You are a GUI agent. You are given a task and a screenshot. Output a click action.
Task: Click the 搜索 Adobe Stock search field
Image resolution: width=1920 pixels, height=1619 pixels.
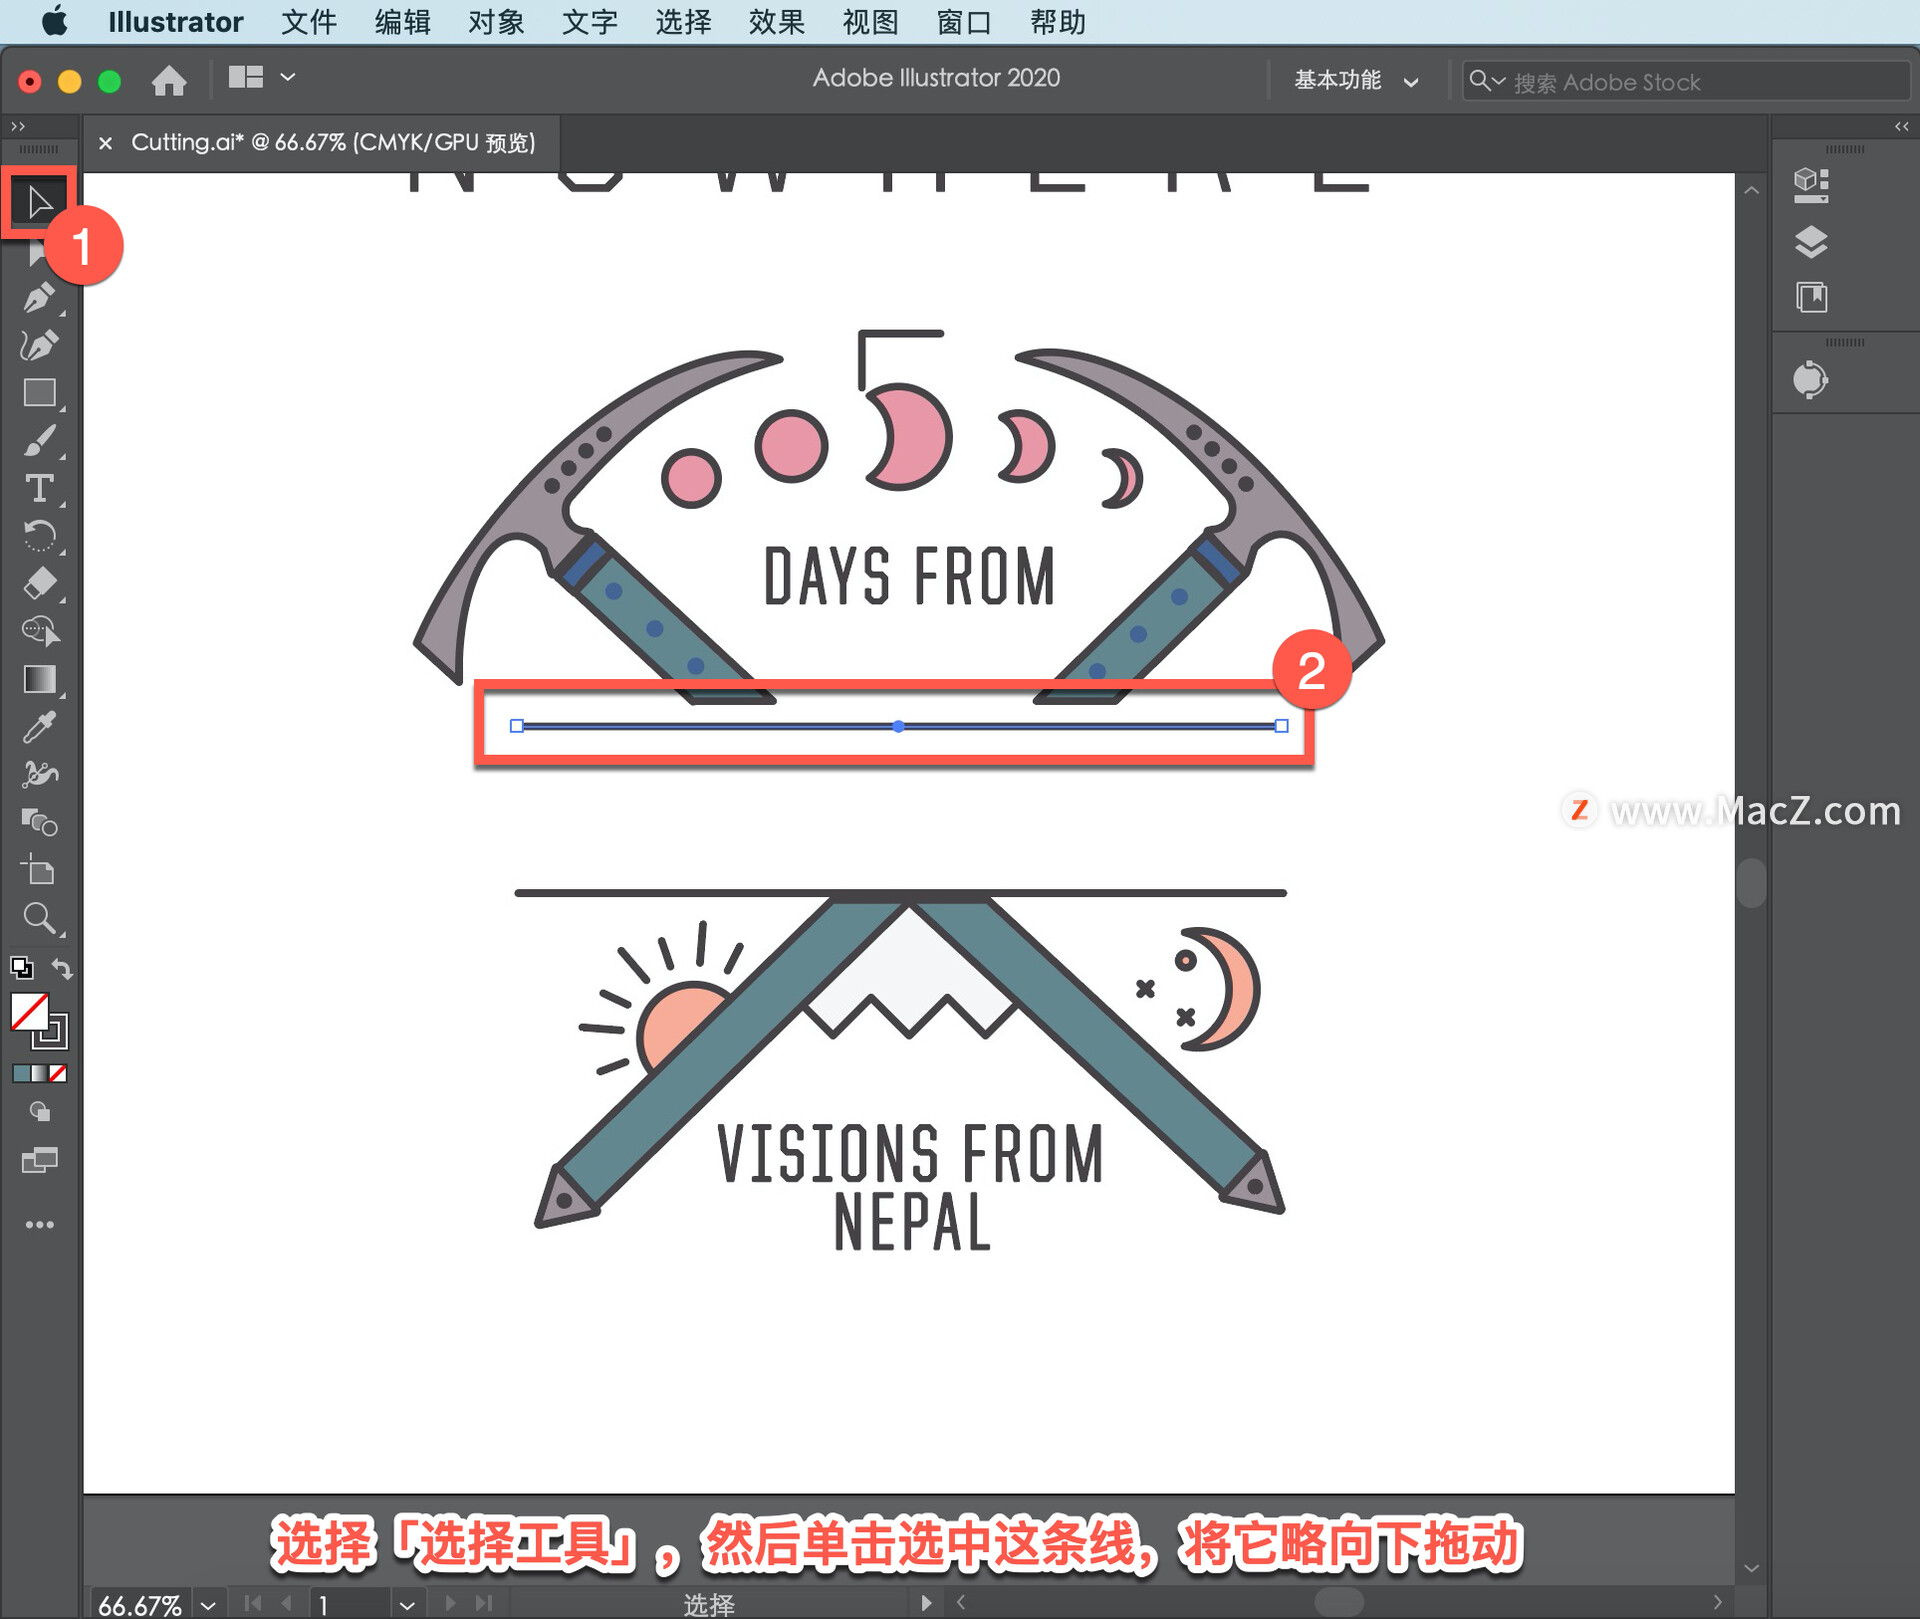(x=1700, y=81)
